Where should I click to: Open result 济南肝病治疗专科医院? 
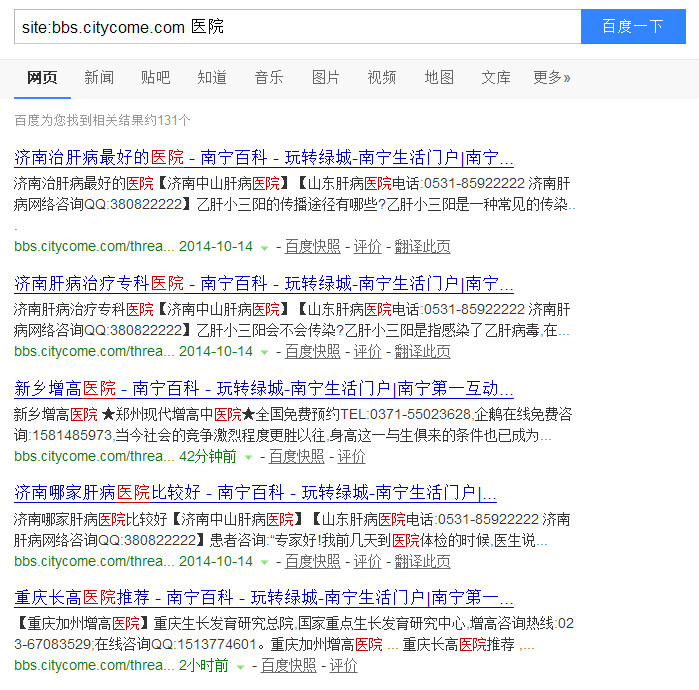(263, 284)
